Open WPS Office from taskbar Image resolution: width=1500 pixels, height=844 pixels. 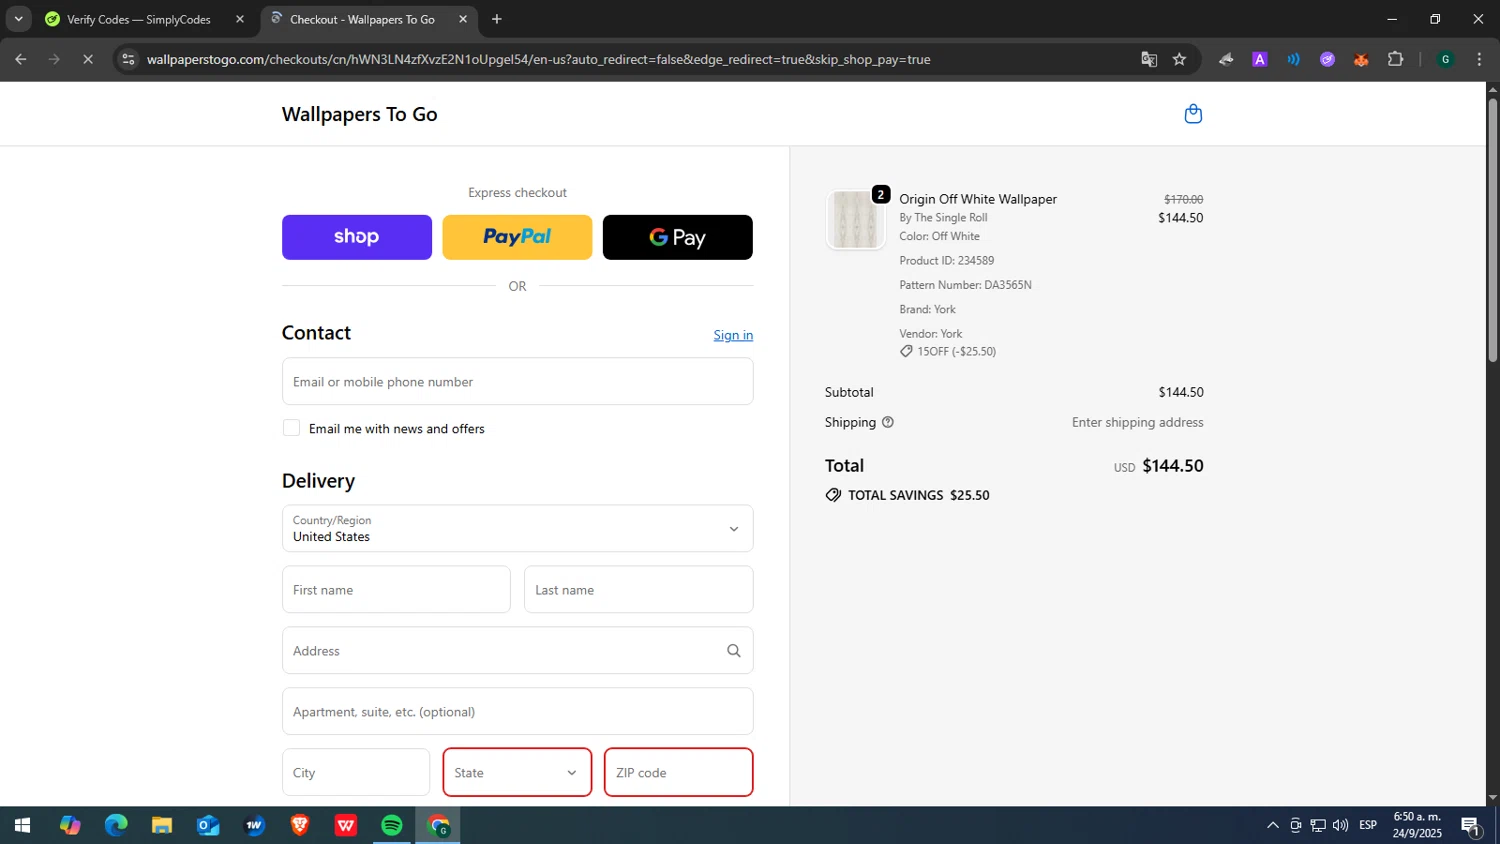(x=346, y=825)
